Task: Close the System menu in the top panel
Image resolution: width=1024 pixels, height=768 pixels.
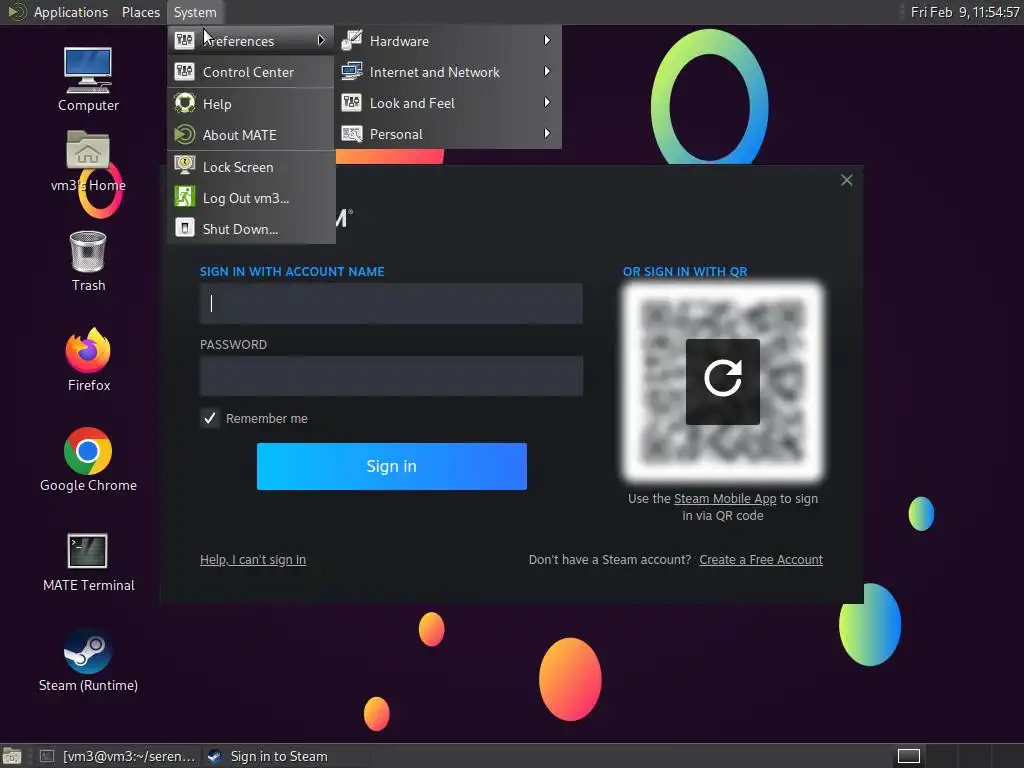Action: pos(195,12)
